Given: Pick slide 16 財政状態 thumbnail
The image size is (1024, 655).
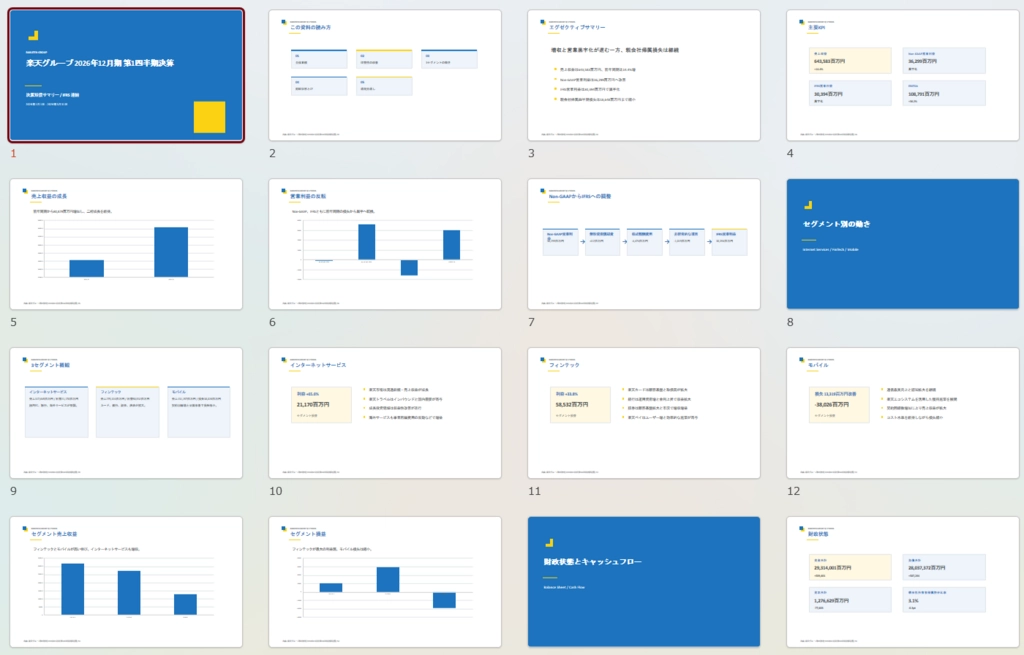Looking at the screenshot, I should pos(903,582).
